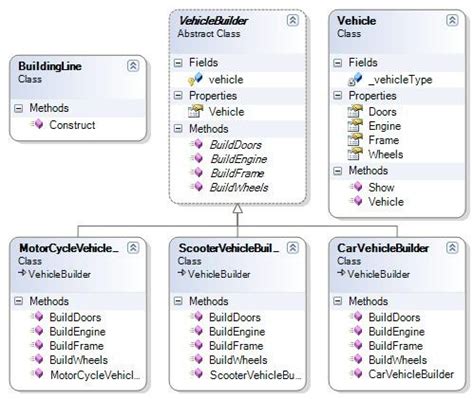Collapse Fields section in VehicleBuilder
The image size is (474, 399).
[178, 63]
